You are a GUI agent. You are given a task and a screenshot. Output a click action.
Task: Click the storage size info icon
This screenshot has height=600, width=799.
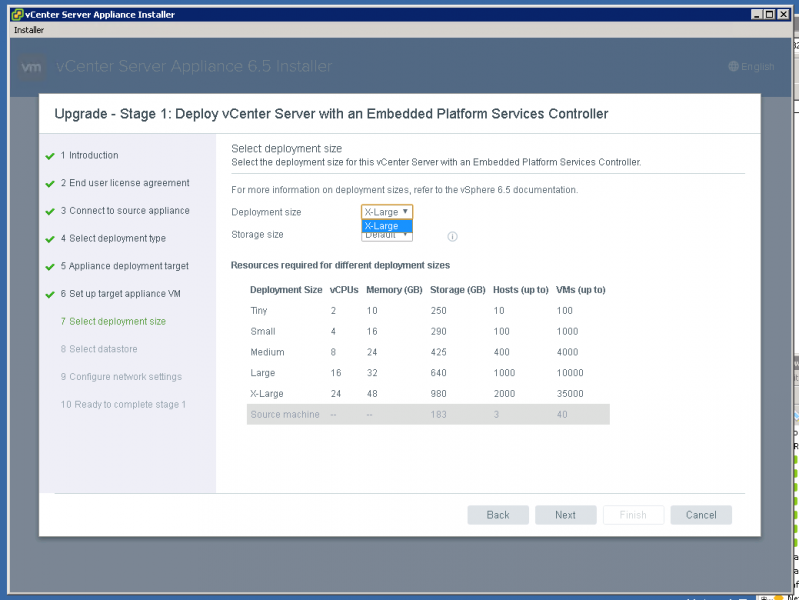point(452,237)
